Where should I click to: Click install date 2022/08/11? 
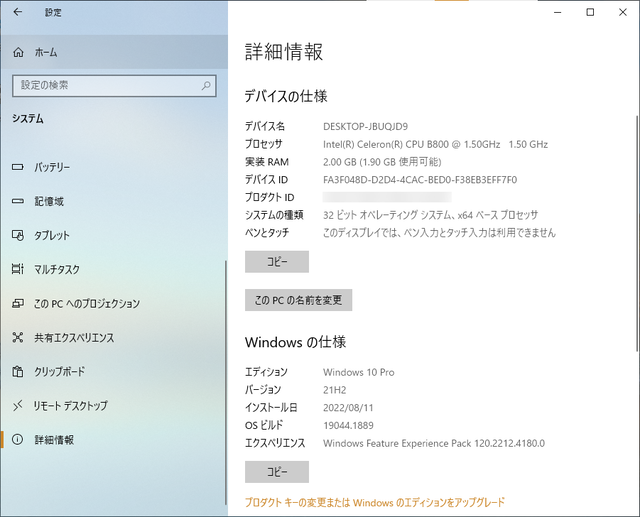click(x=348, y=408)
